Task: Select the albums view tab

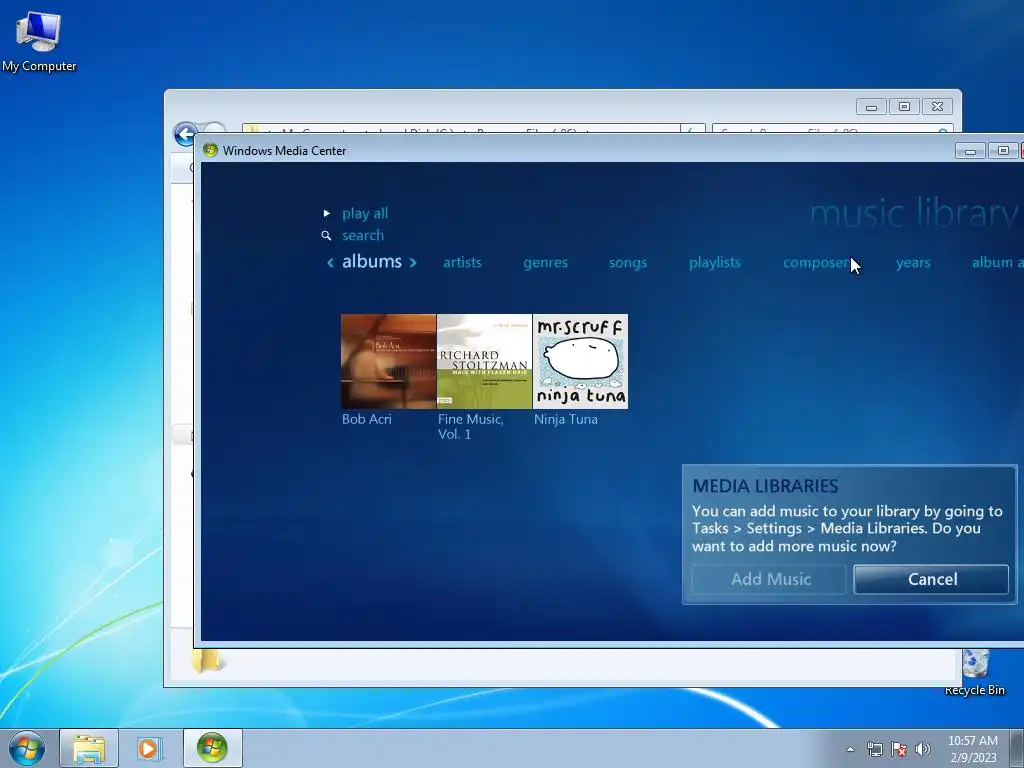Action: click(x=372, y=261)
